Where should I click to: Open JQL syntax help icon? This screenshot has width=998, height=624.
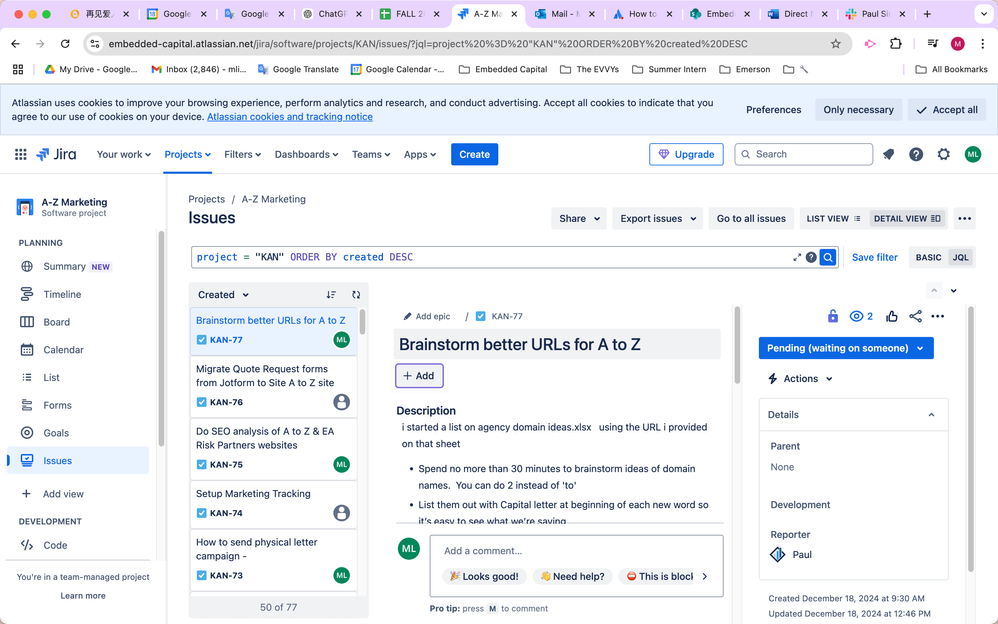coord(811,257)
